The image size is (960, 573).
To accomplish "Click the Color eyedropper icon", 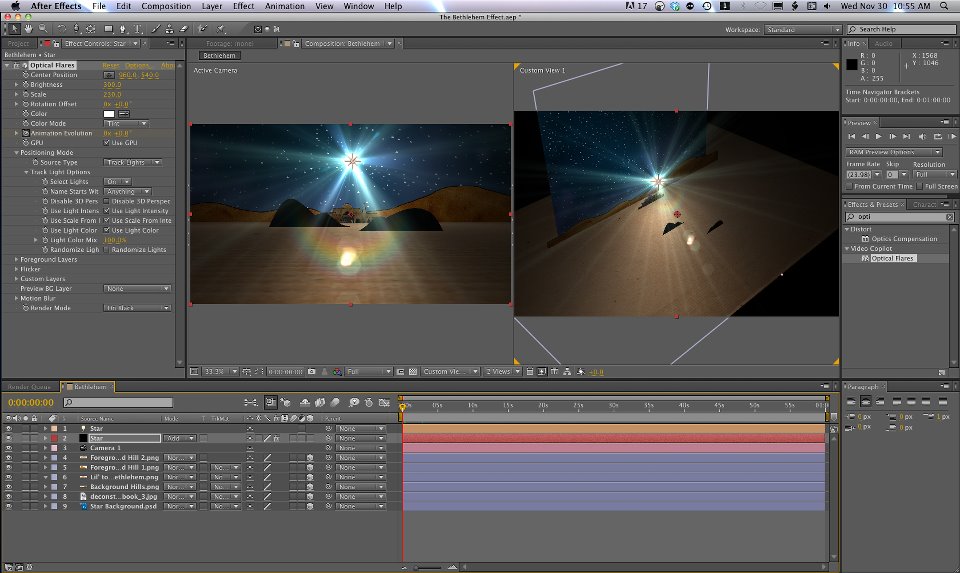I will pyautogui.click(x=126, y=114).
